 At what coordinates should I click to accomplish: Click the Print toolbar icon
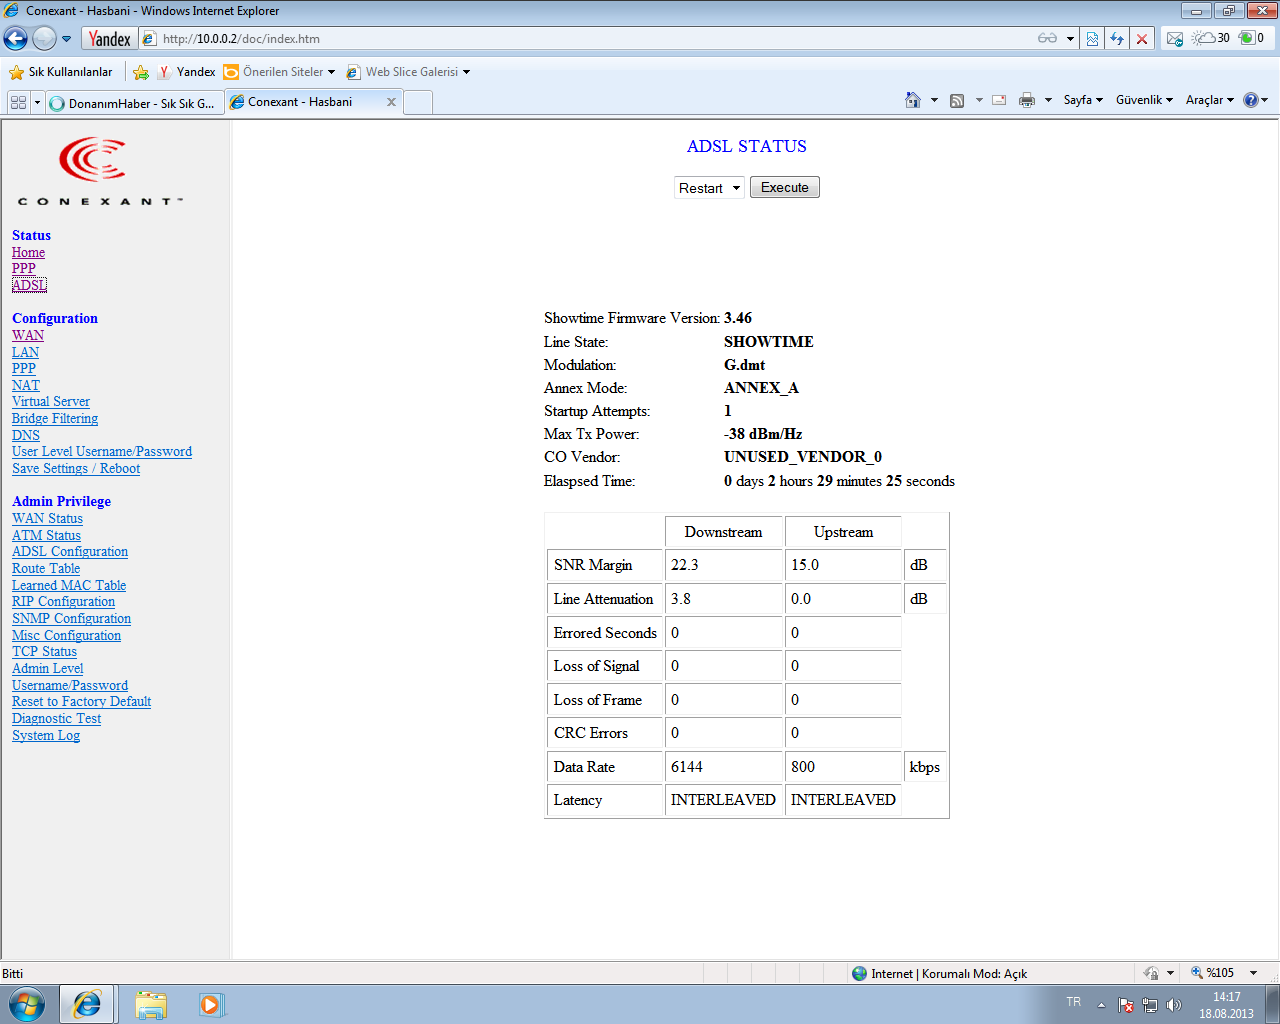(1026, 100)
